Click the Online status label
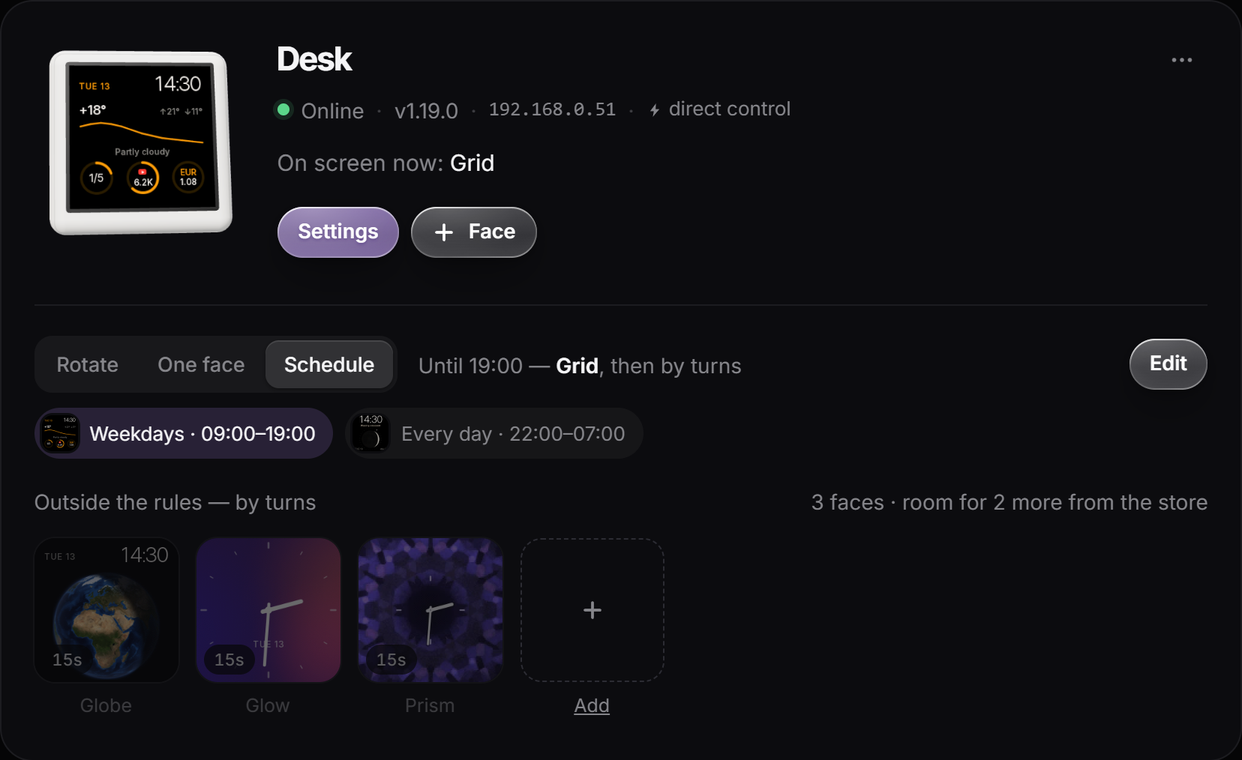This screenshot has height=760, width=1242. pyautogui.click(x=333, y=111)
